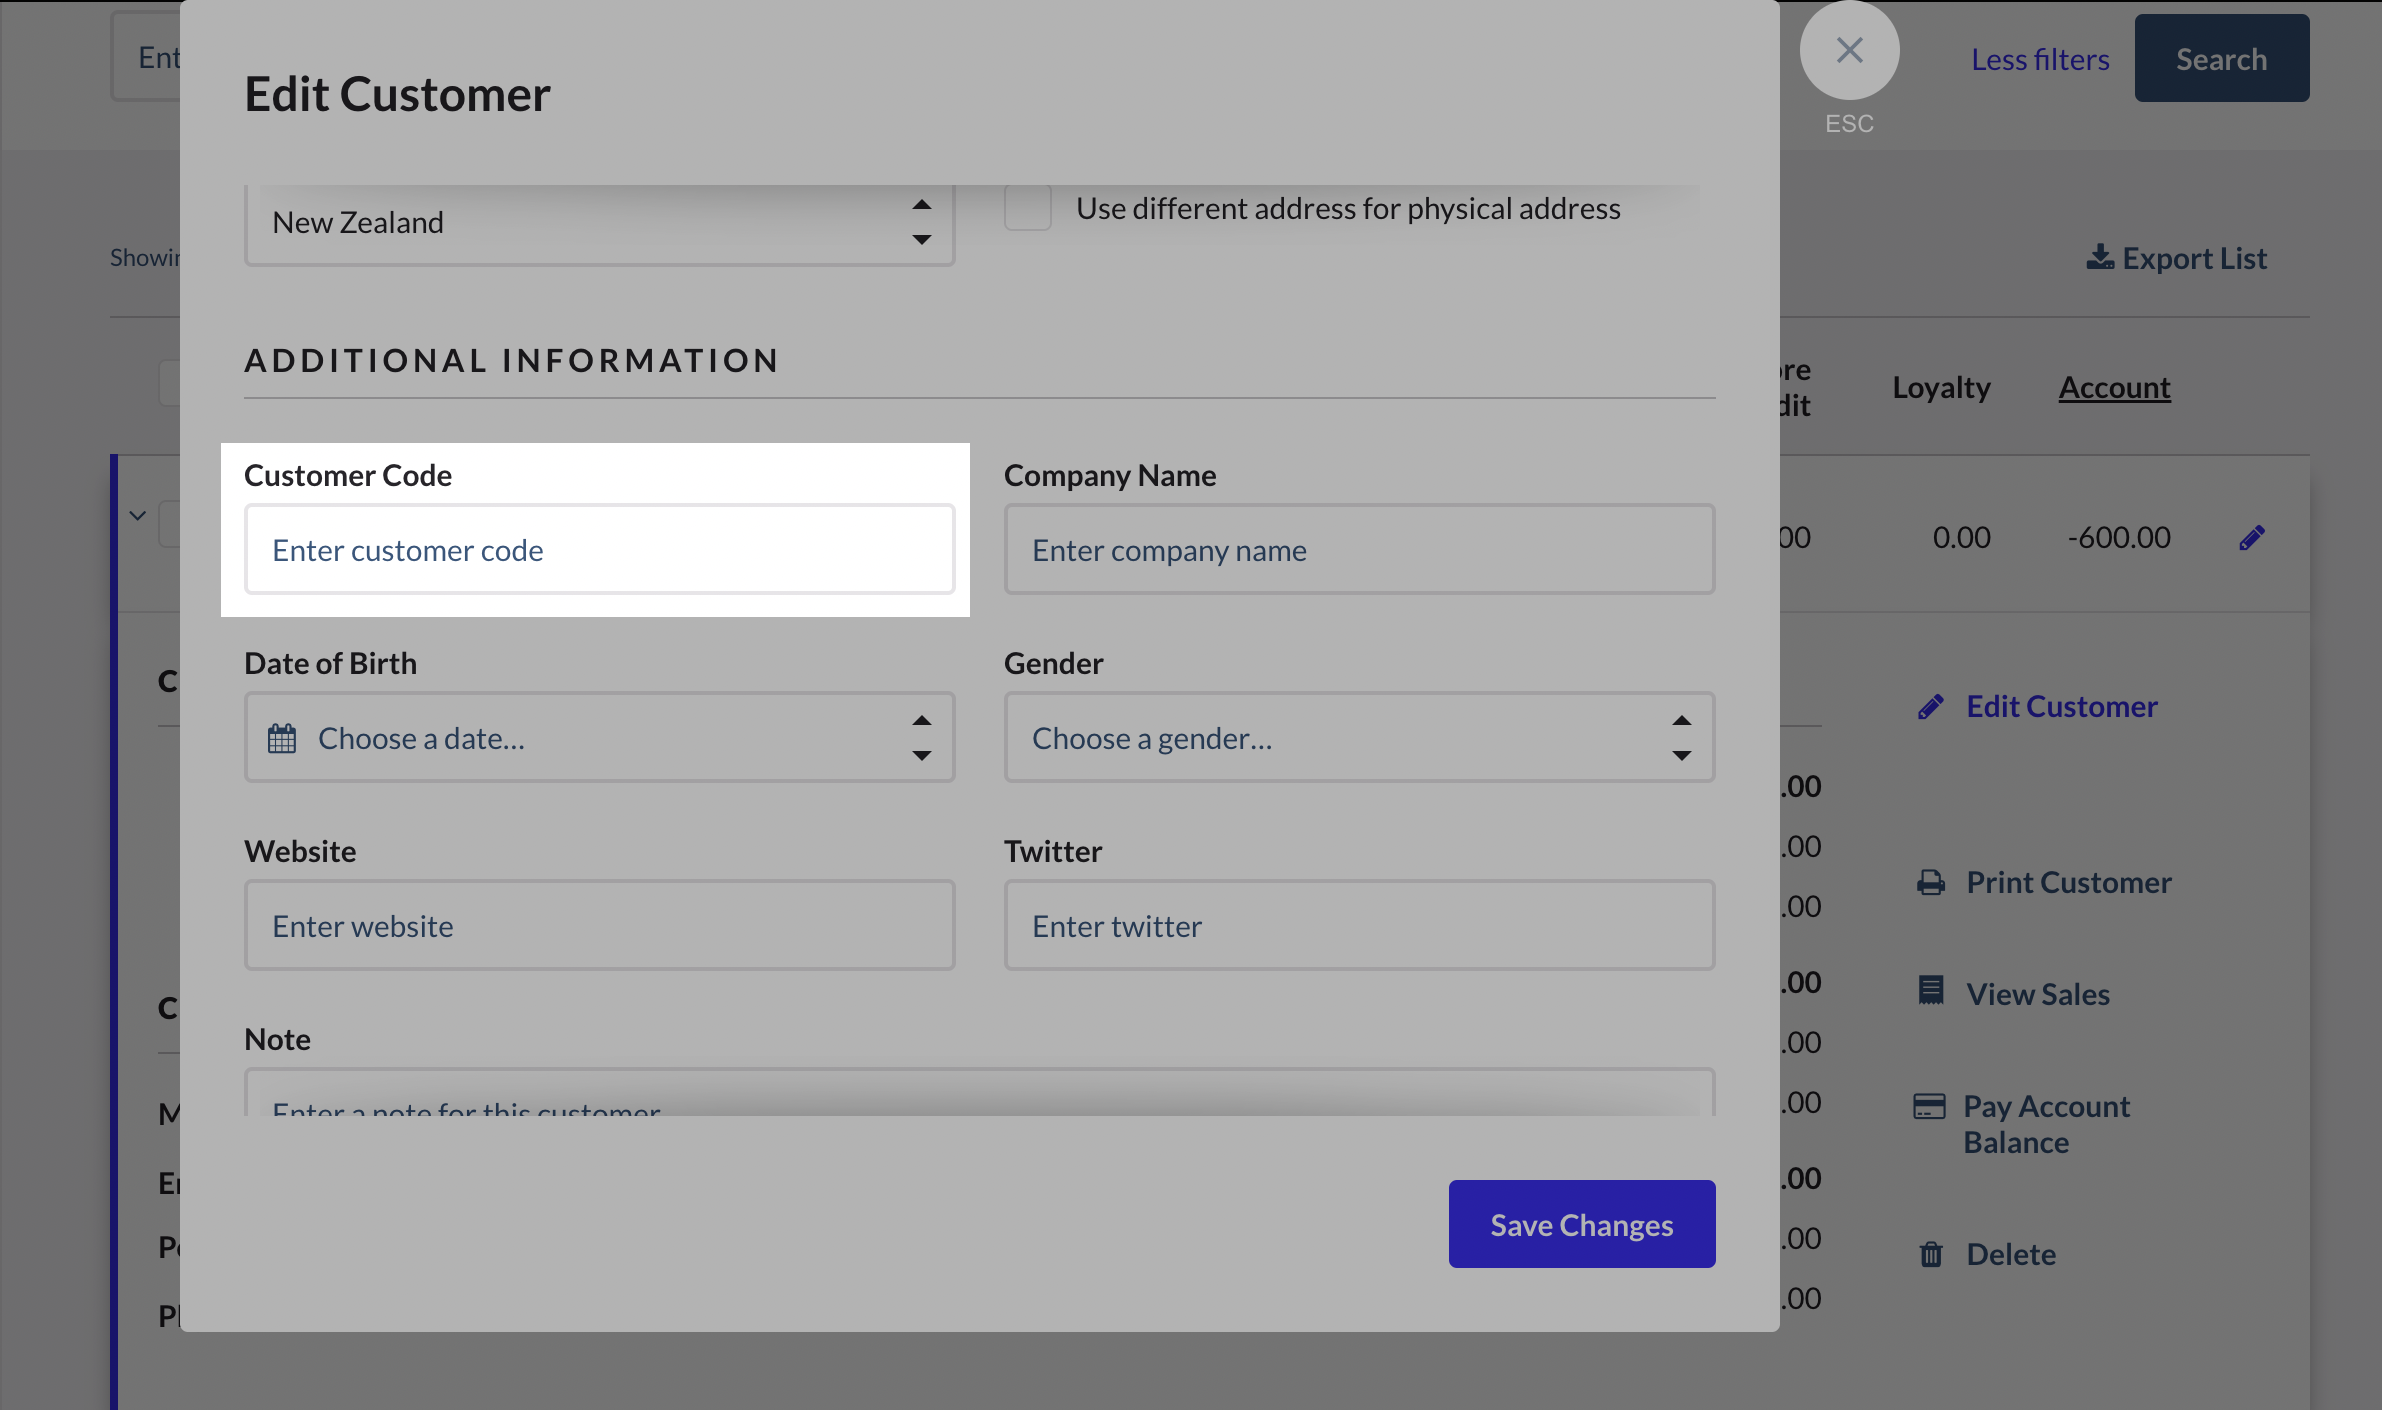Open the Choose a date picker
Screen dimensions: 2382x1410
point(599,738)
